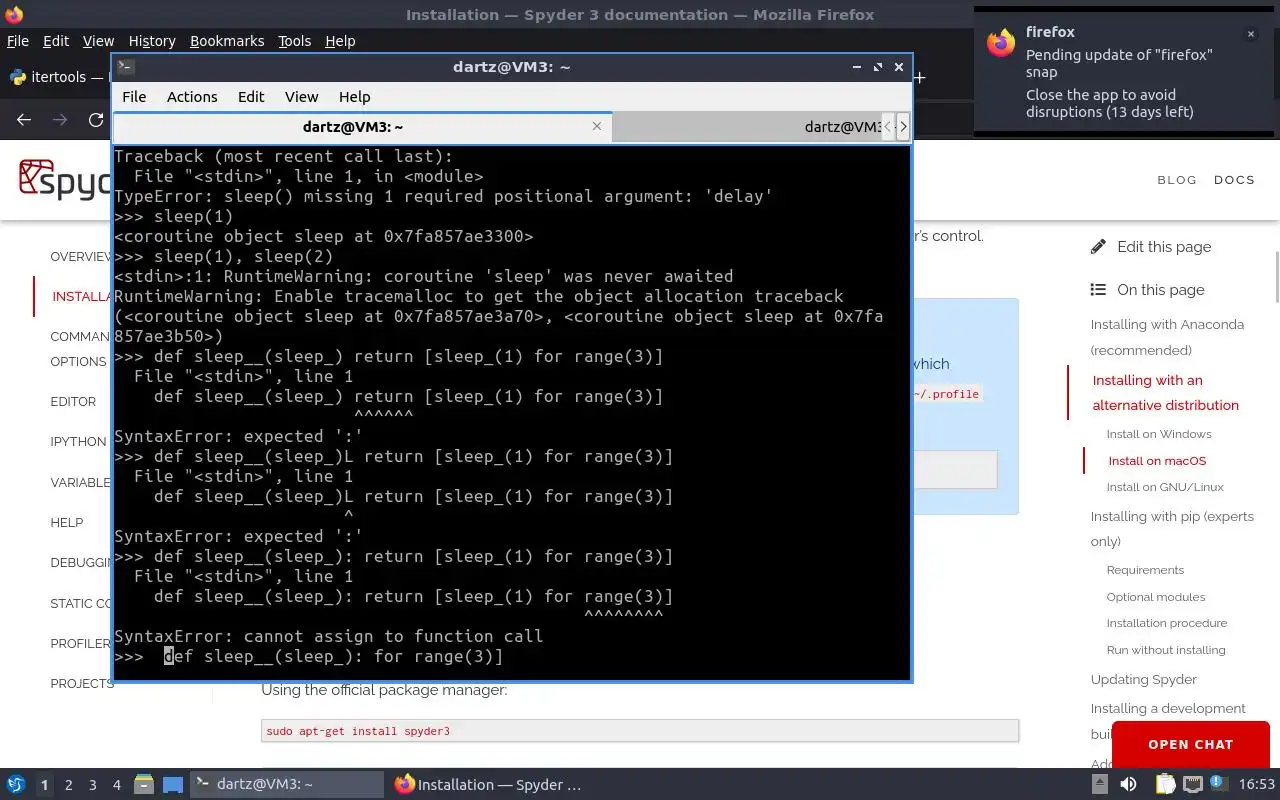The image size is (1280, 800).
Task: Open the DOCS link in Spyder header
Action: (1234, 180)
